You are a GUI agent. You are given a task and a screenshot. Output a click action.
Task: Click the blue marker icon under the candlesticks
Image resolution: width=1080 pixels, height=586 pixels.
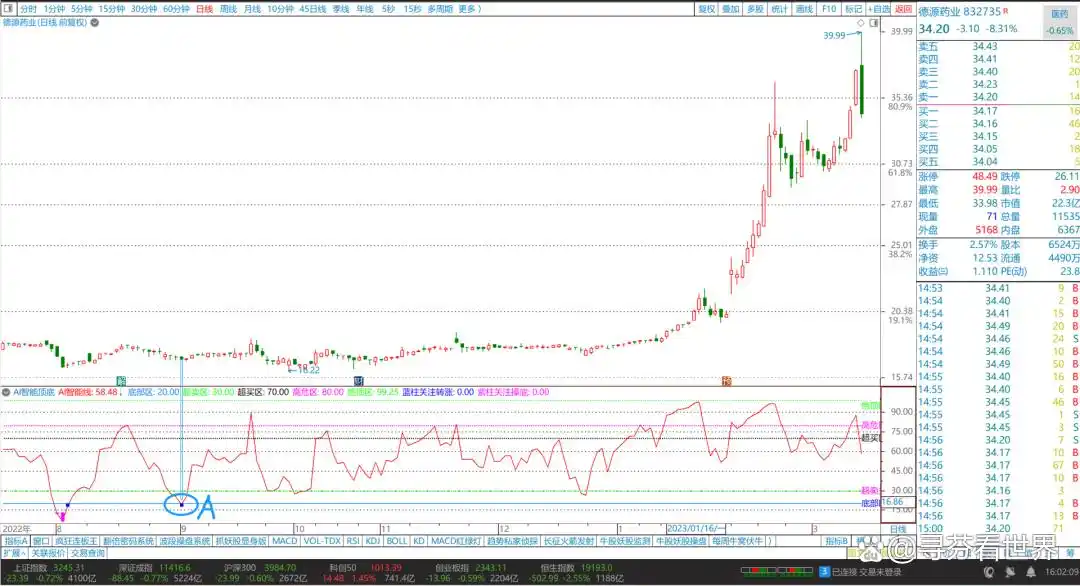pos(358,380)
